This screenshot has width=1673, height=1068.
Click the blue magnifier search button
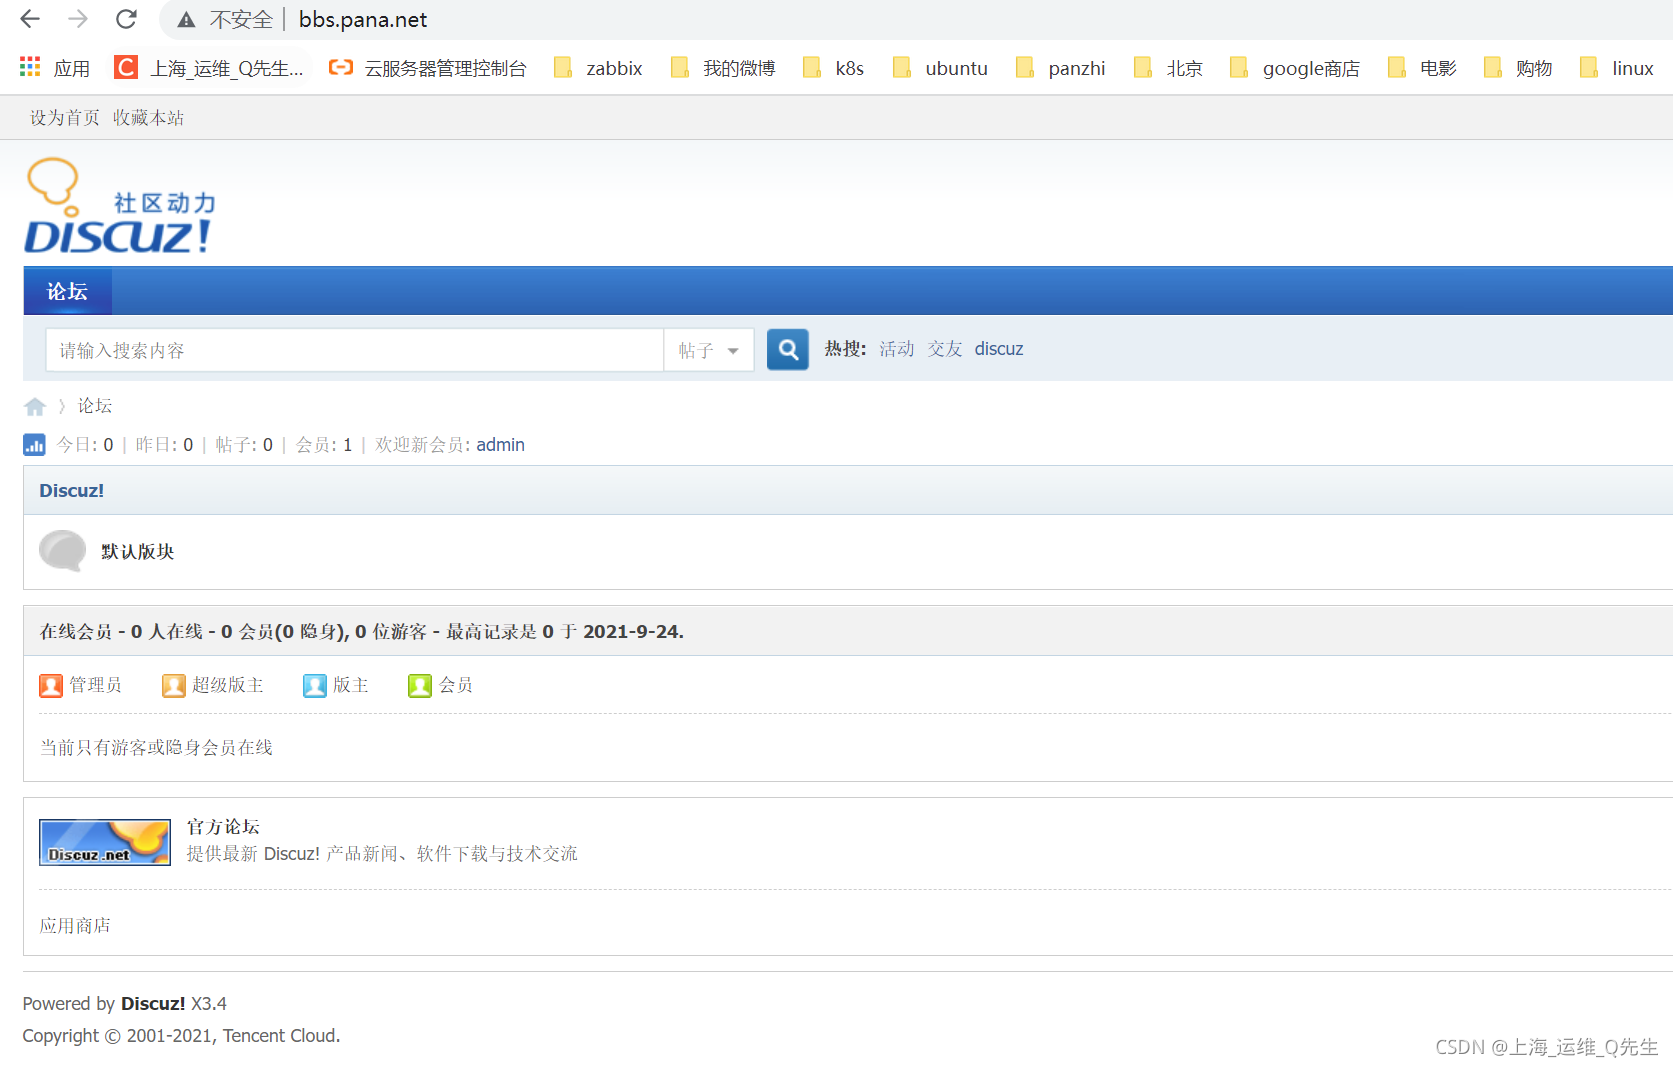pos(788,350)
